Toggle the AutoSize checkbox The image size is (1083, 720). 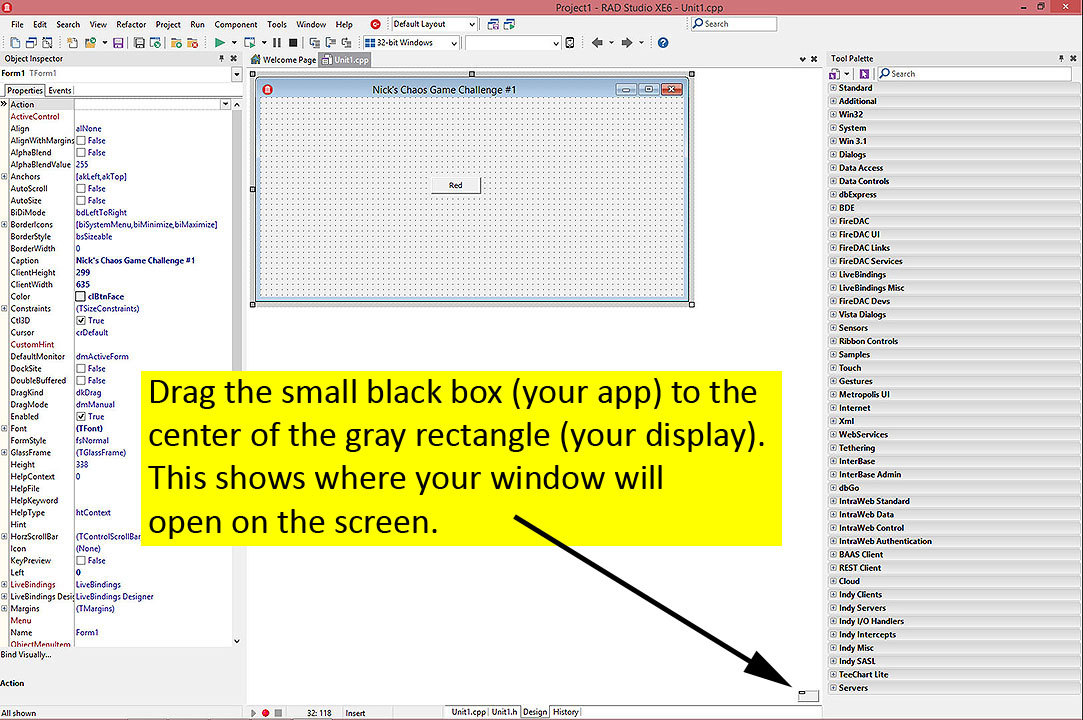pos(81,201)
